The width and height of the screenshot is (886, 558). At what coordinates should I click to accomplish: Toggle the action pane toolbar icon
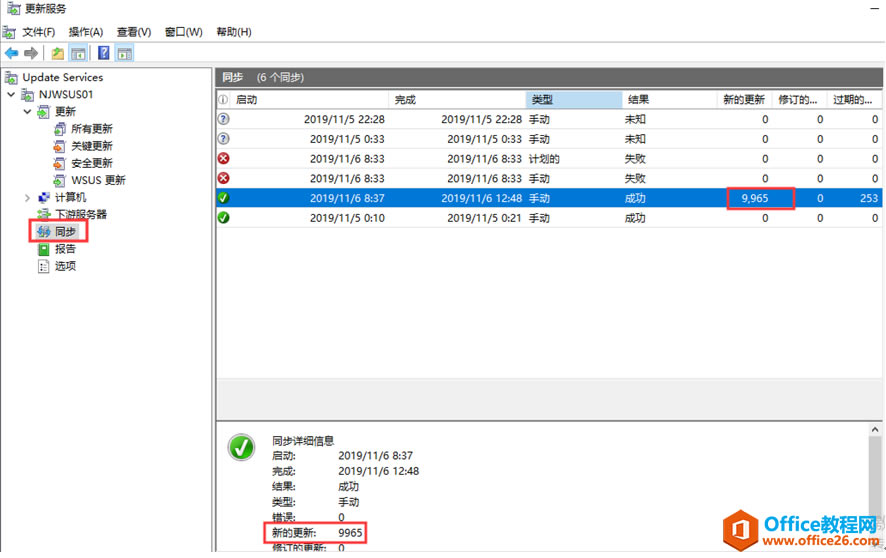point(124,54)
